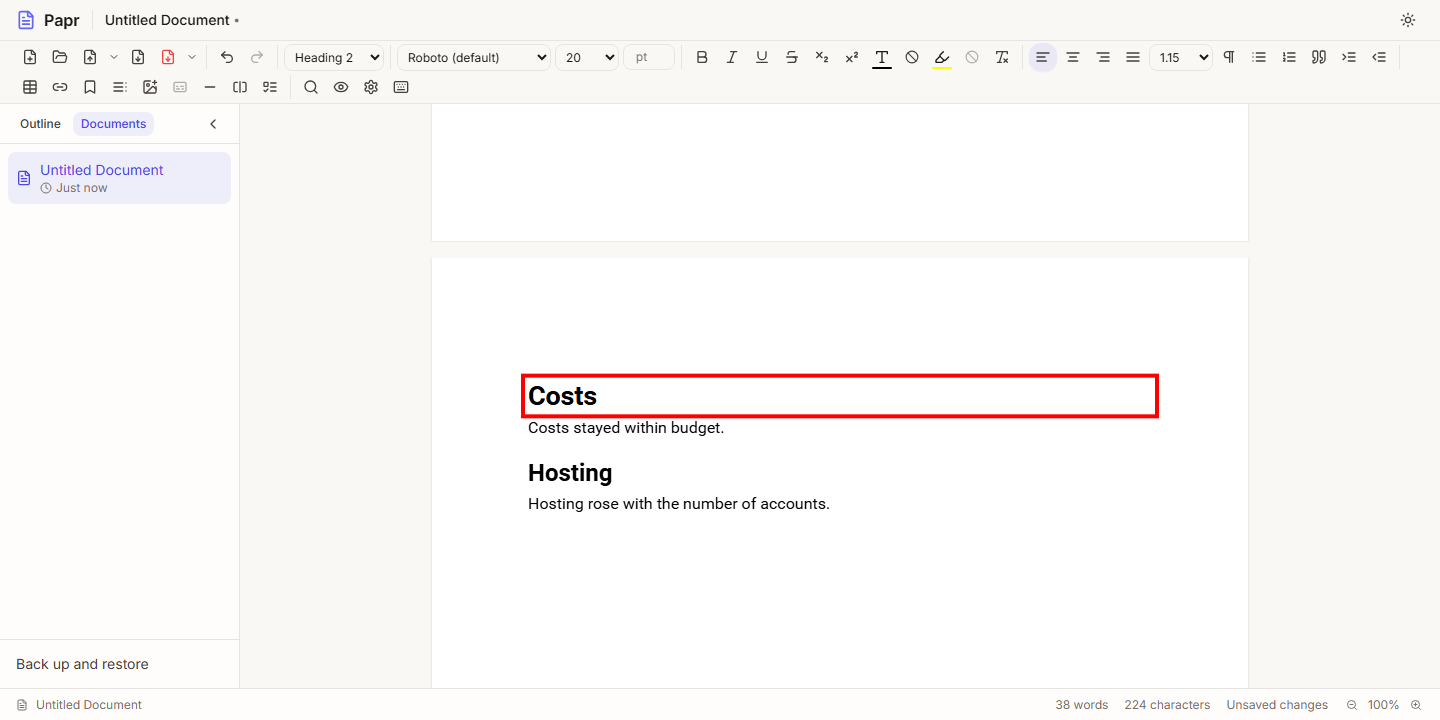1440x720 pixels.
Task: Click the 38 words counter
Action: tap(1082, 705)
